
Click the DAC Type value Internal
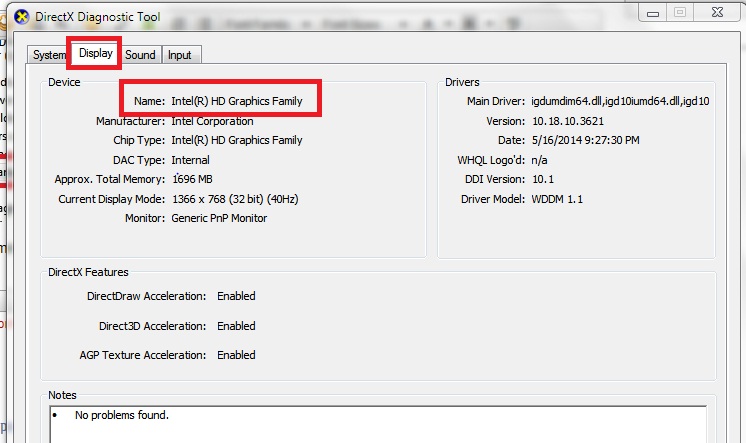(190, 160)
